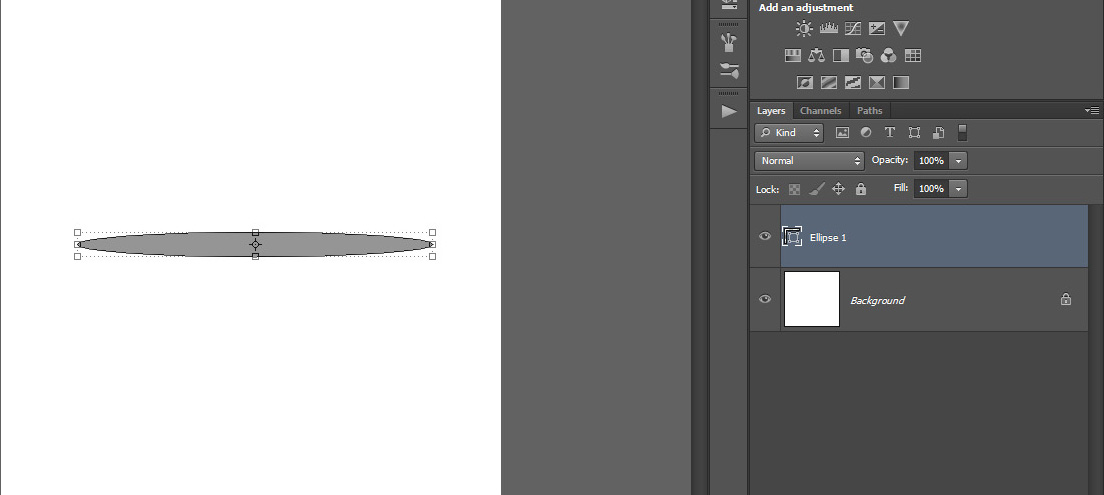Click the Background layer thumbnail
The image size is (1104, 495).
(811, 299)
